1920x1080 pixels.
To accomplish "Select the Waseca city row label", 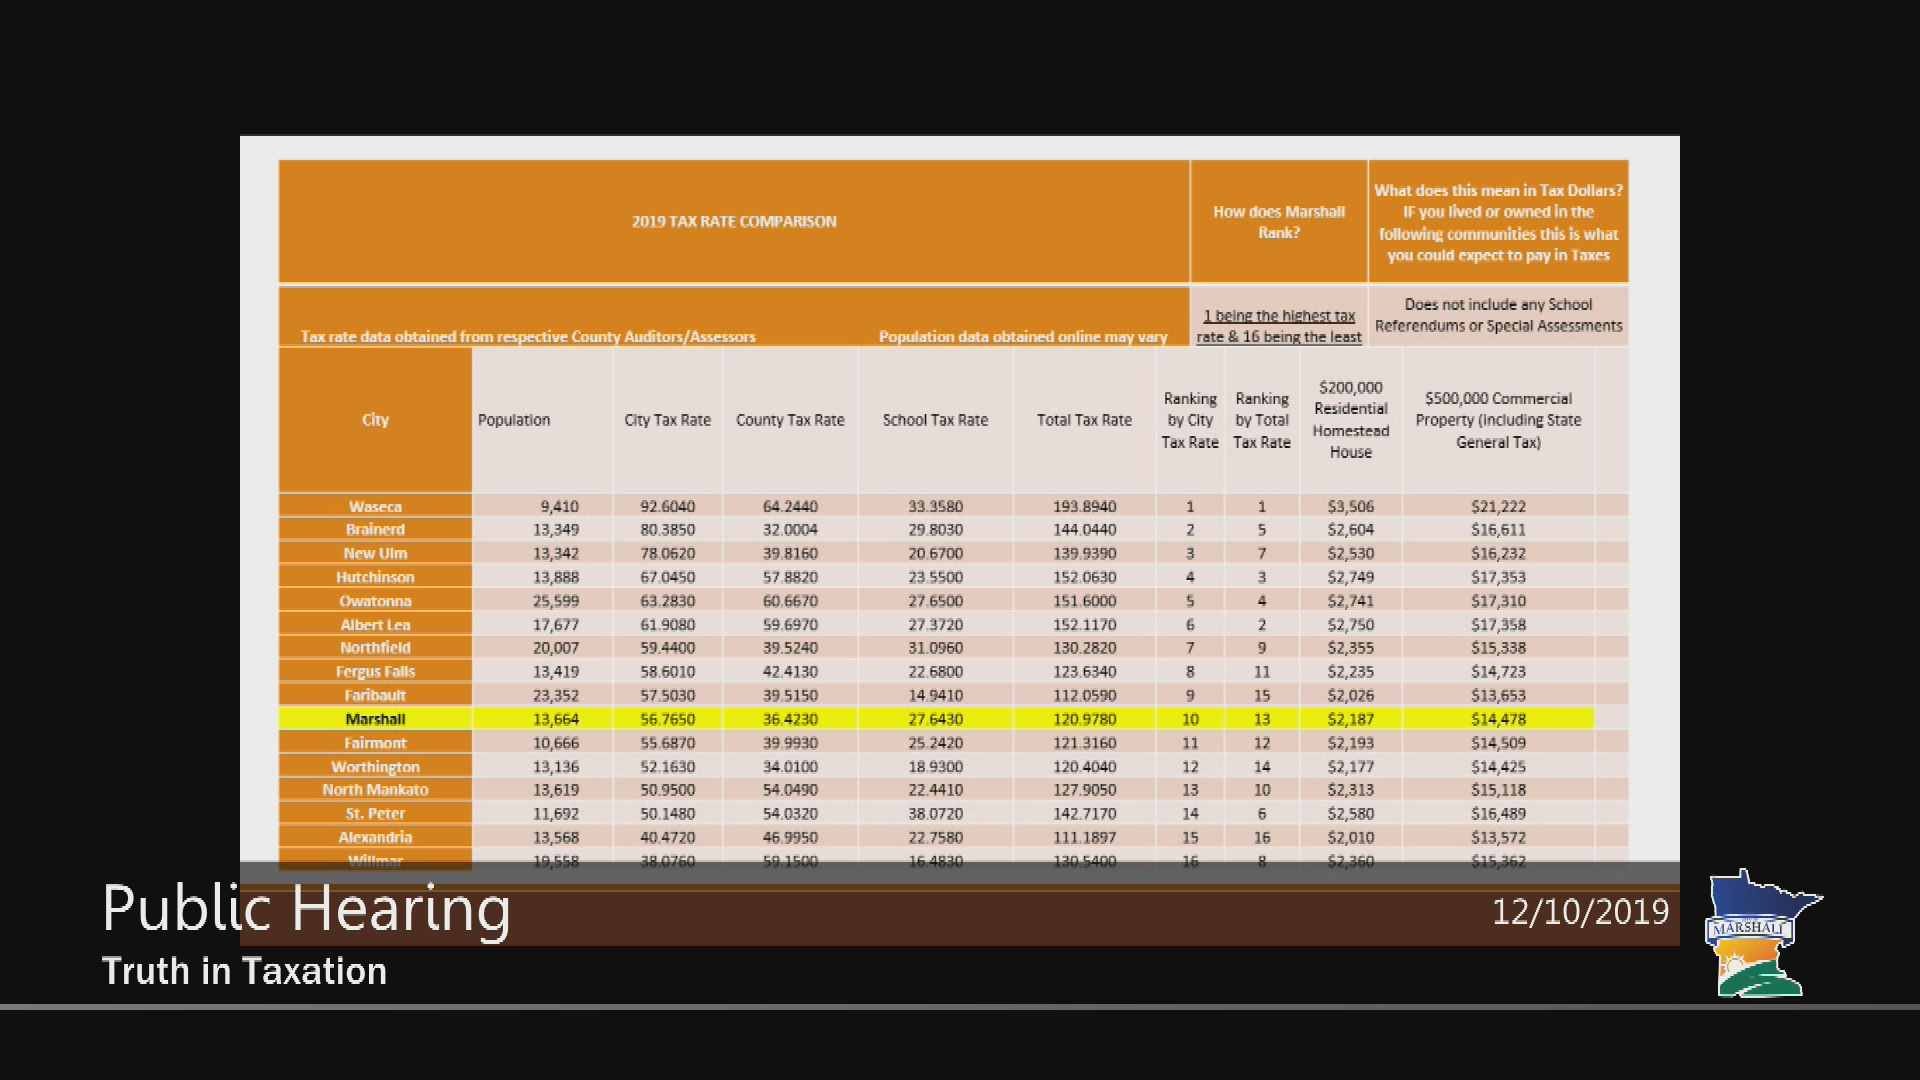I will [375, 506].
